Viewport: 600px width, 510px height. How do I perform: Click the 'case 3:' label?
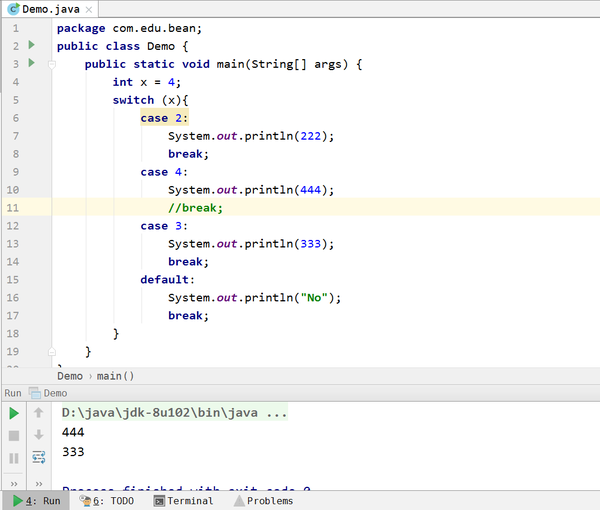164,226
